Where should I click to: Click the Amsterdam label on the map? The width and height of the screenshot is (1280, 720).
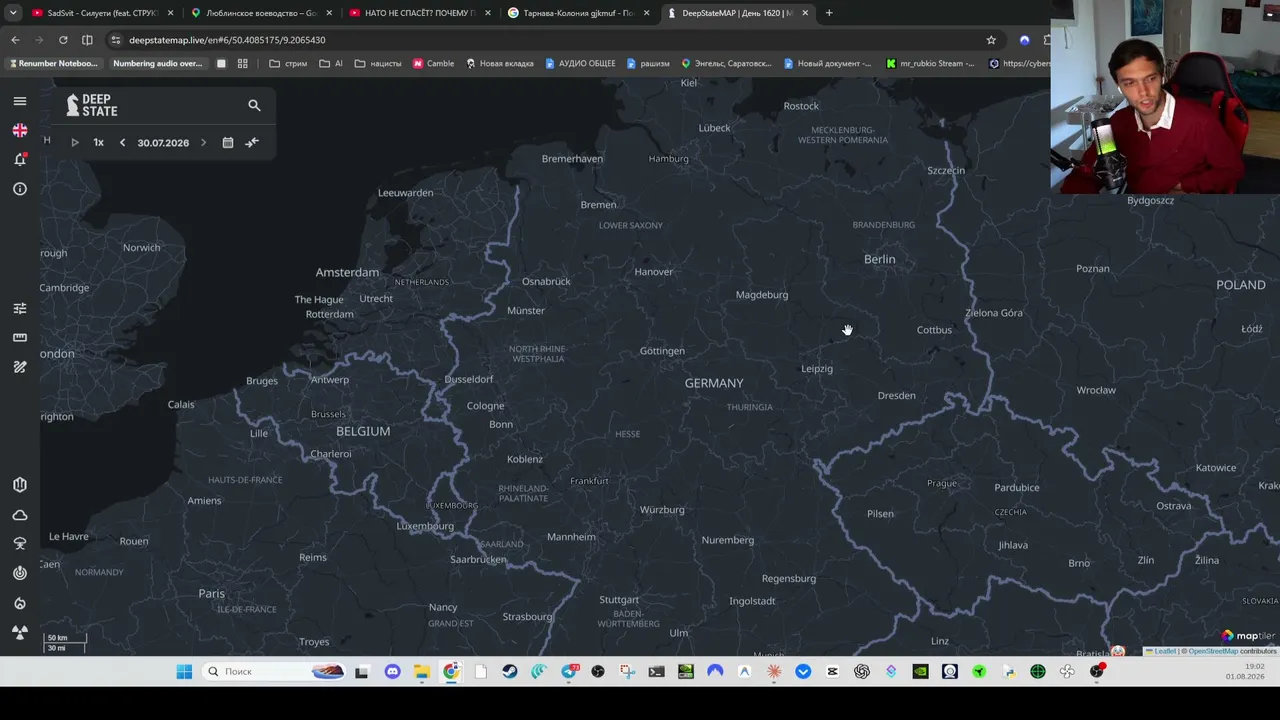click(x=347, y=272)
